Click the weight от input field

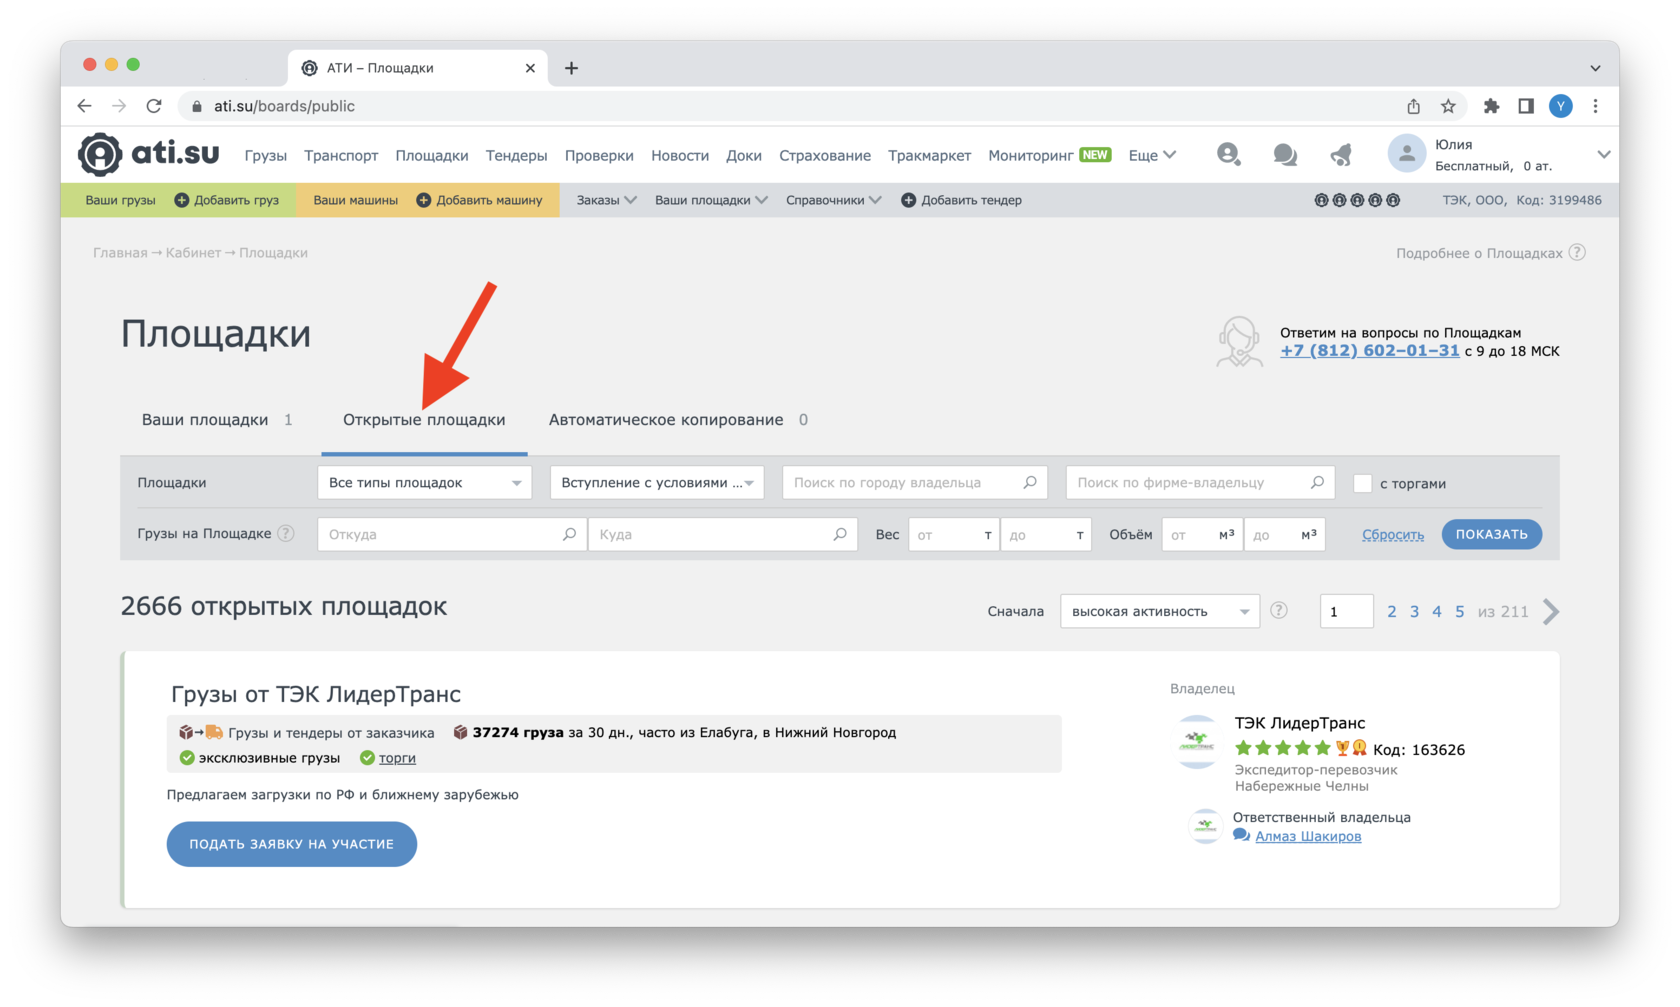click(953, 534)
